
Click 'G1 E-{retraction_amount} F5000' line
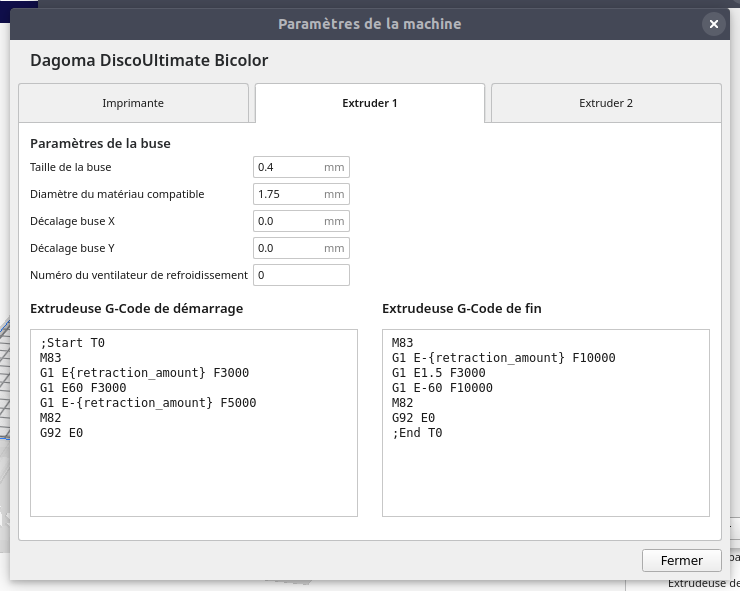tap(148, 403)
